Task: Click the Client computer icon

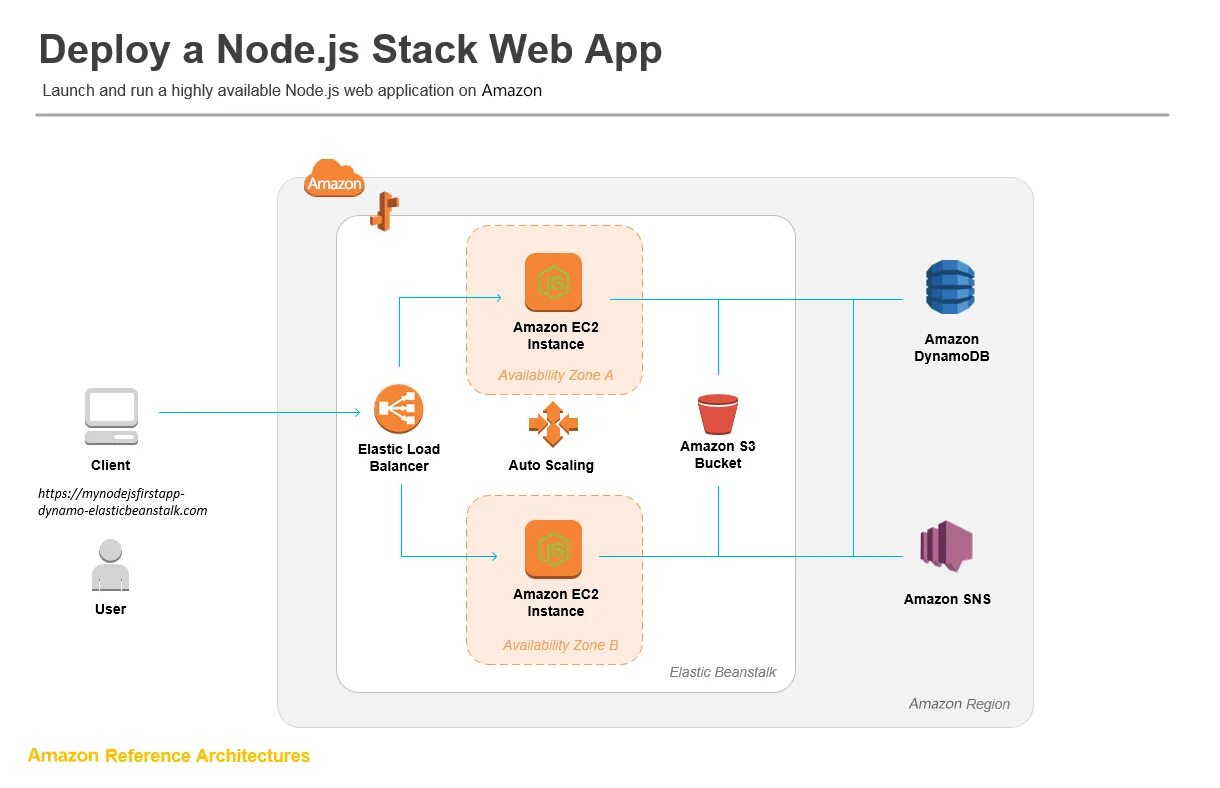Action: point(111,417)
